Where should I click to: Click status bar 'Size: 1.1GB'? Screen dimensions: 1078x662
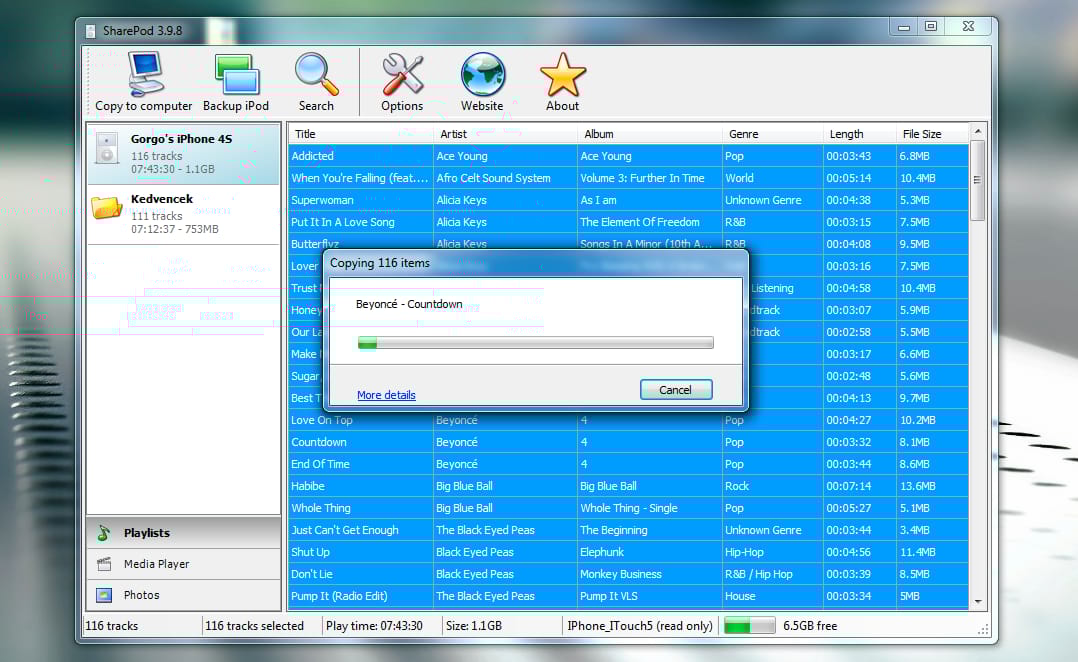[474, 626]
